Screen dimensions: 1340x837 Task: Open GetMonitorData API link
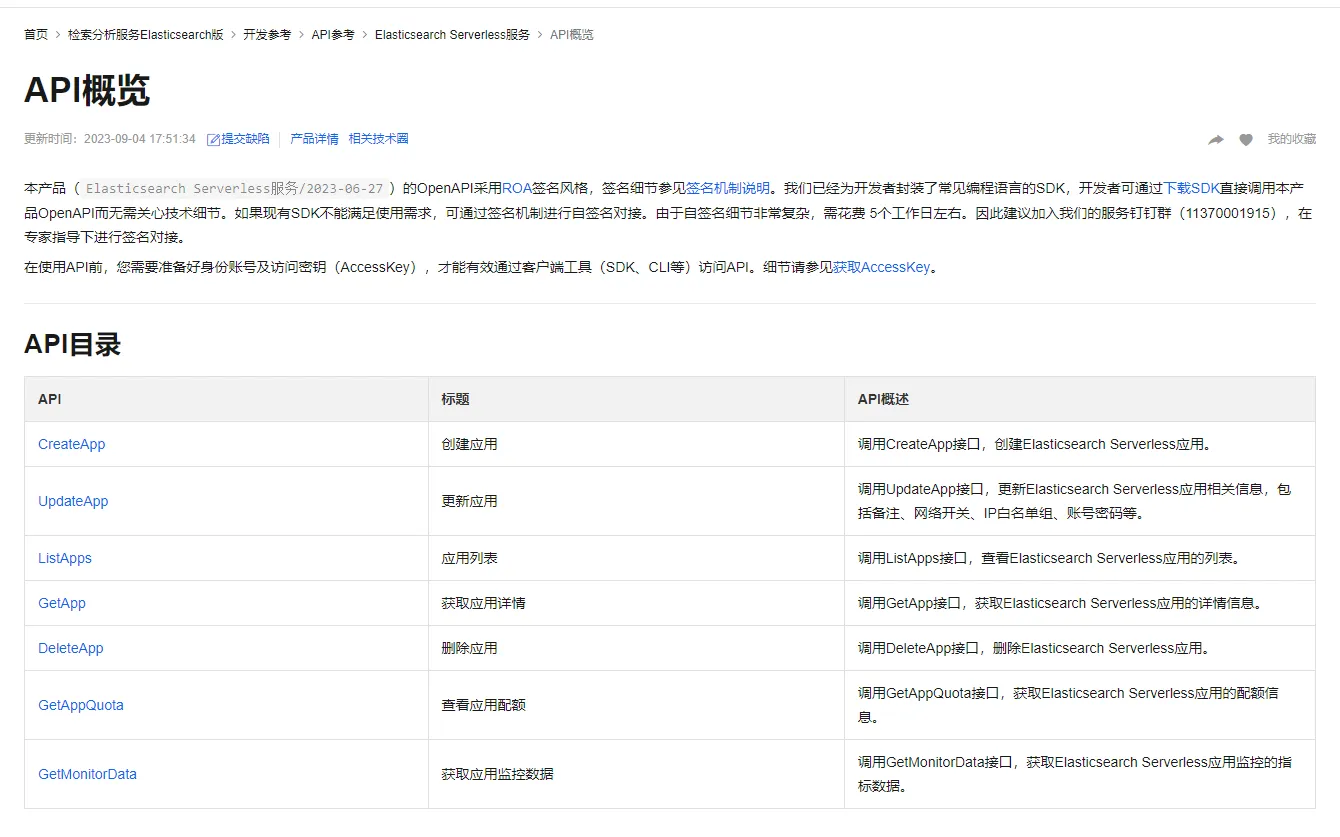tap(87, 774)
